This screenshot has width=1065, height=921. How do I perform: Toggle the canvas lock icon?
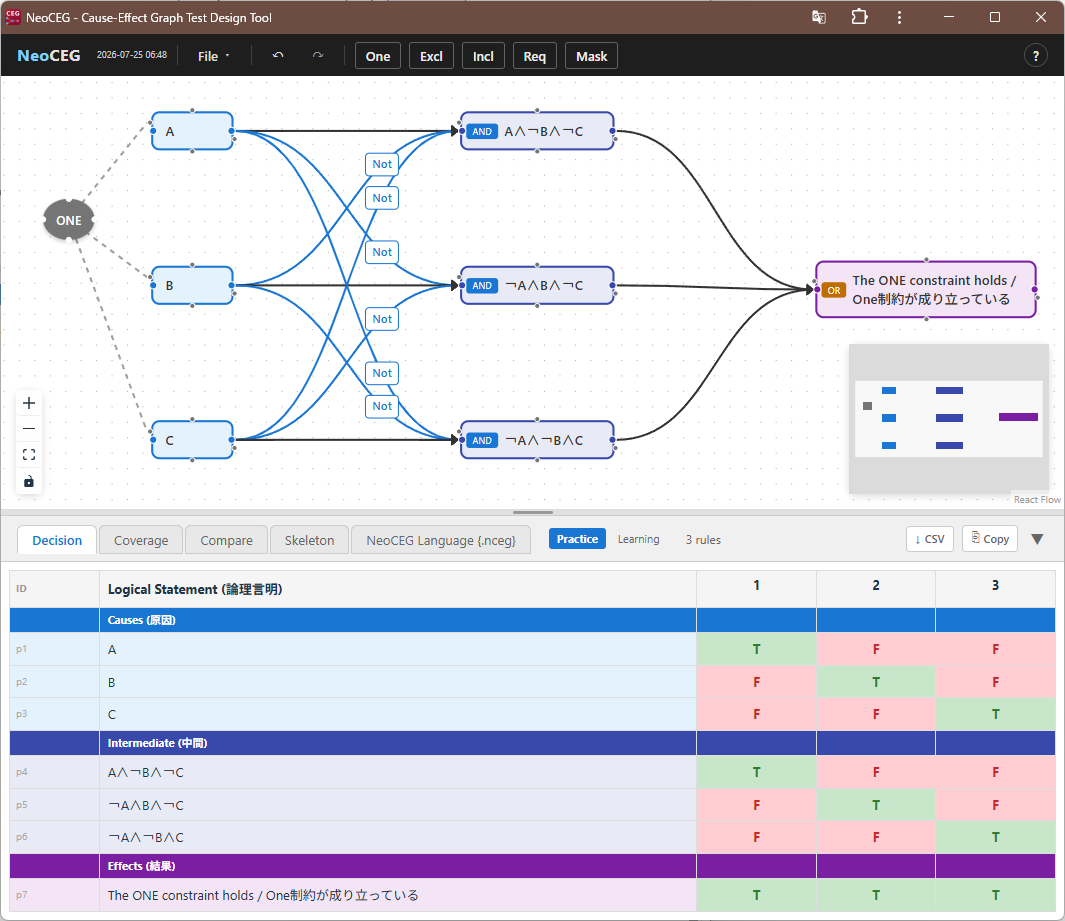pos(29,482)
